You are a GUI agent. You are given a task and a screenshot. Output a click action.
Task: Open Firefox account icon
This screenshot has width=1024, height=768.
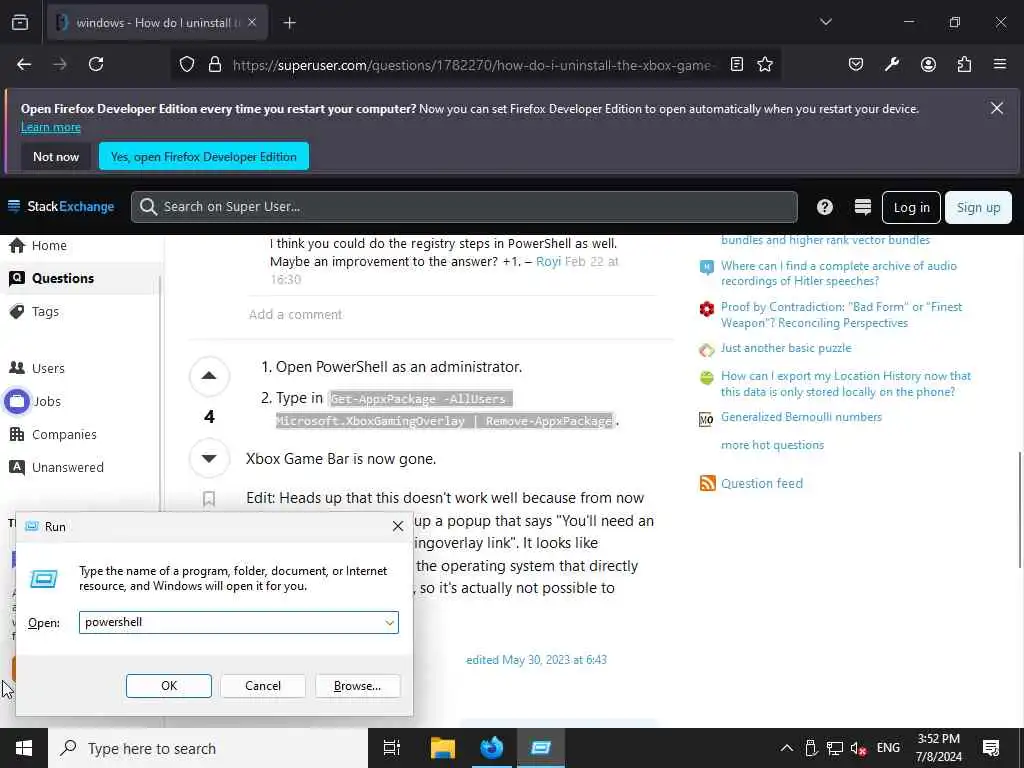click(x=928, y=64)
